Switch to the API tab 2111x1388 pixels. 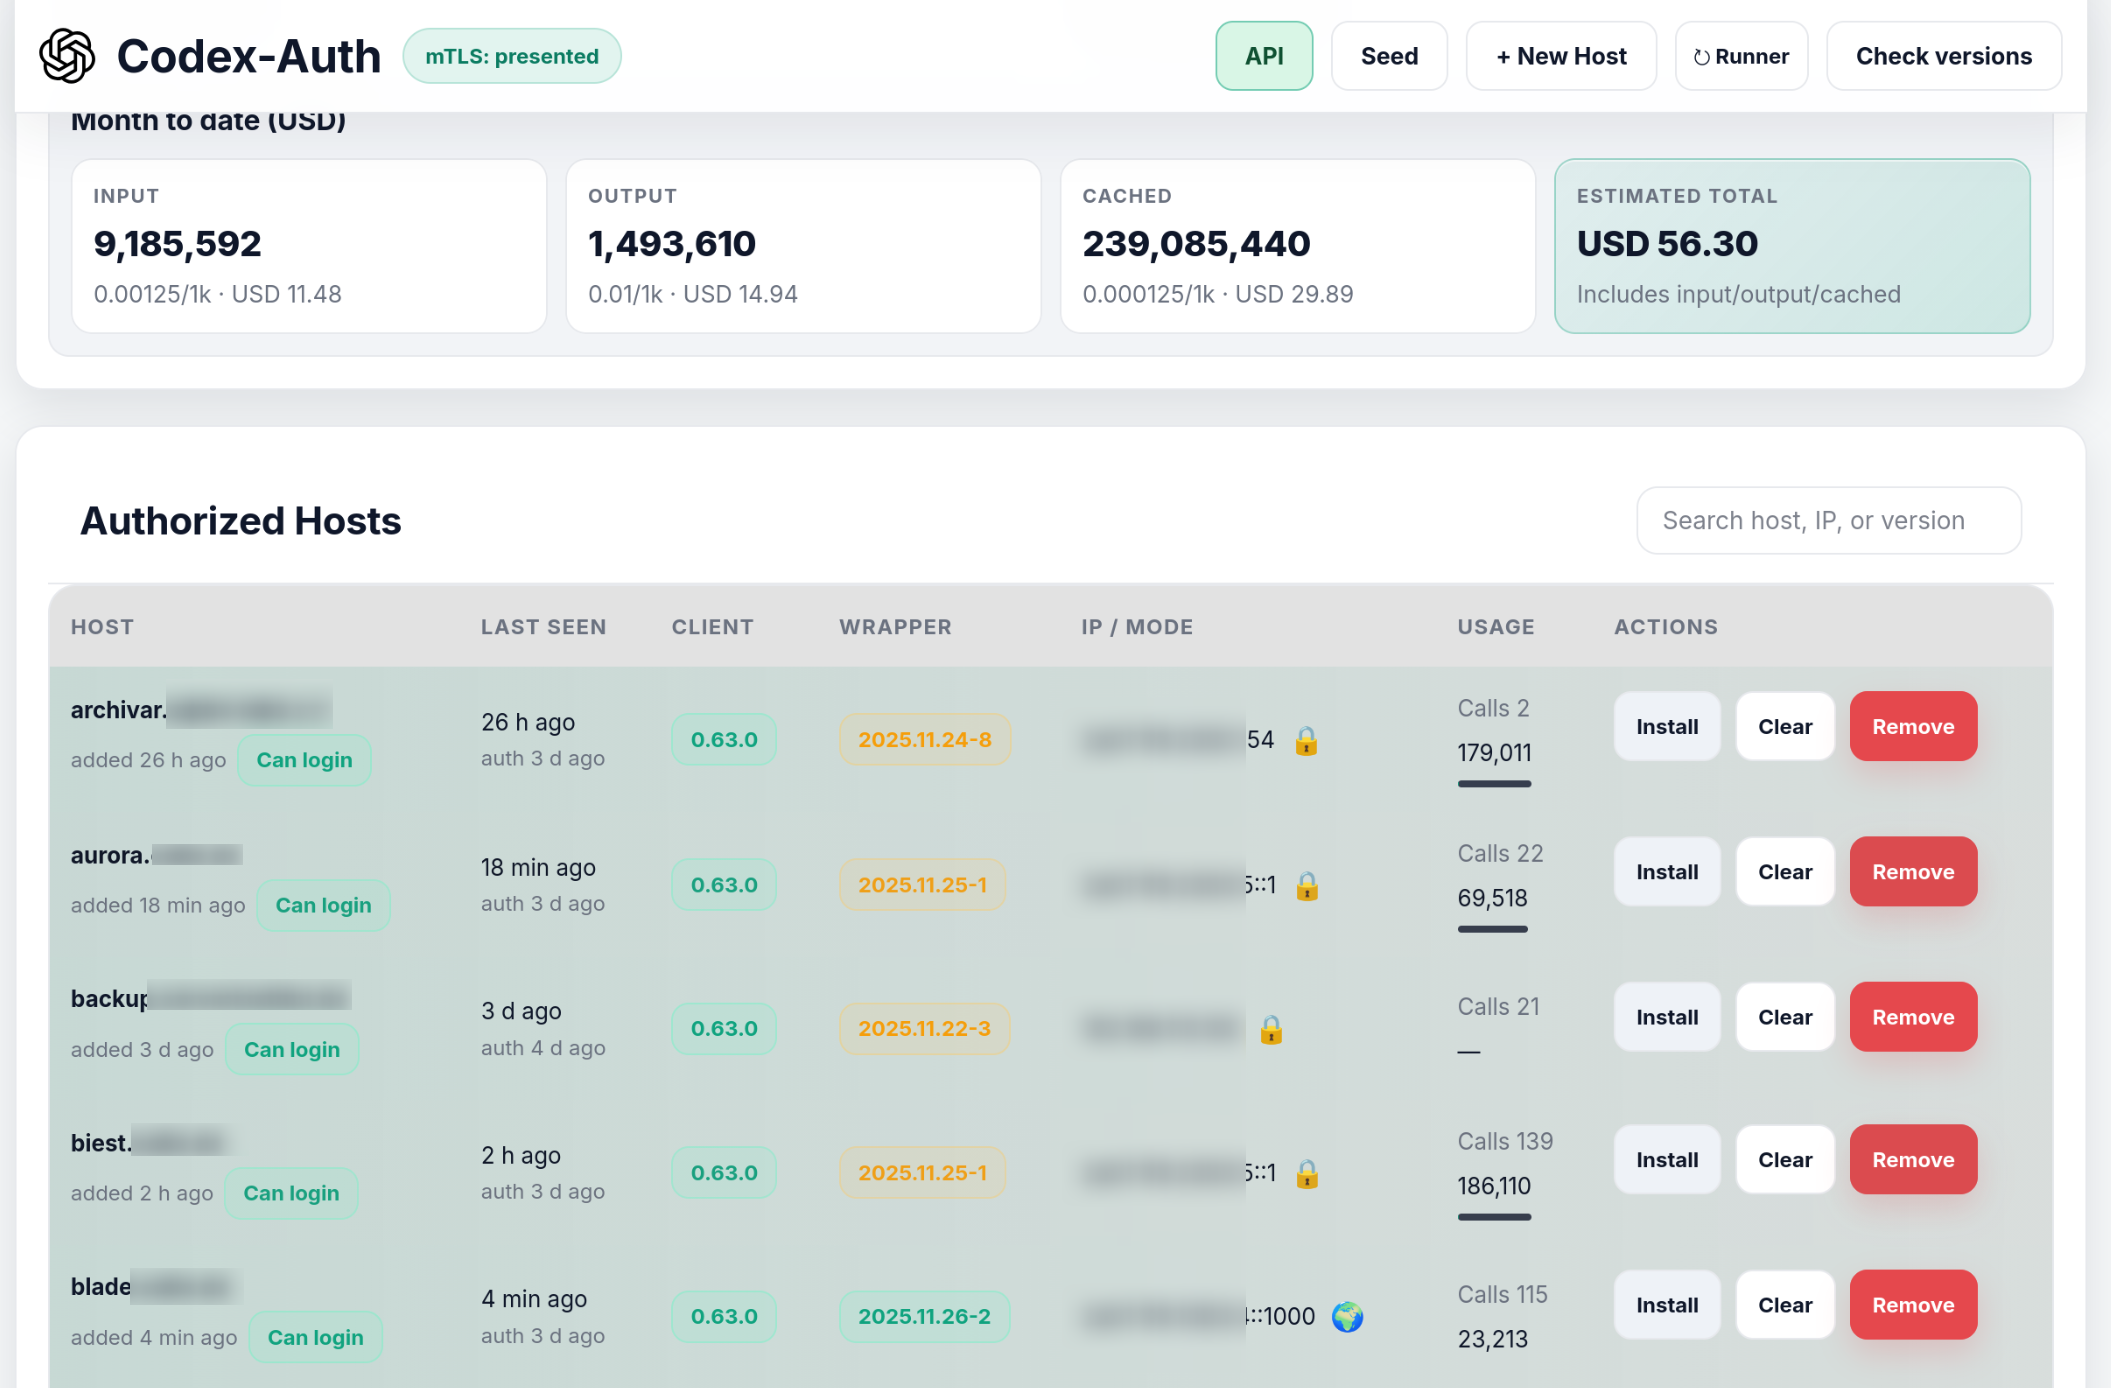click(1264, 56)
